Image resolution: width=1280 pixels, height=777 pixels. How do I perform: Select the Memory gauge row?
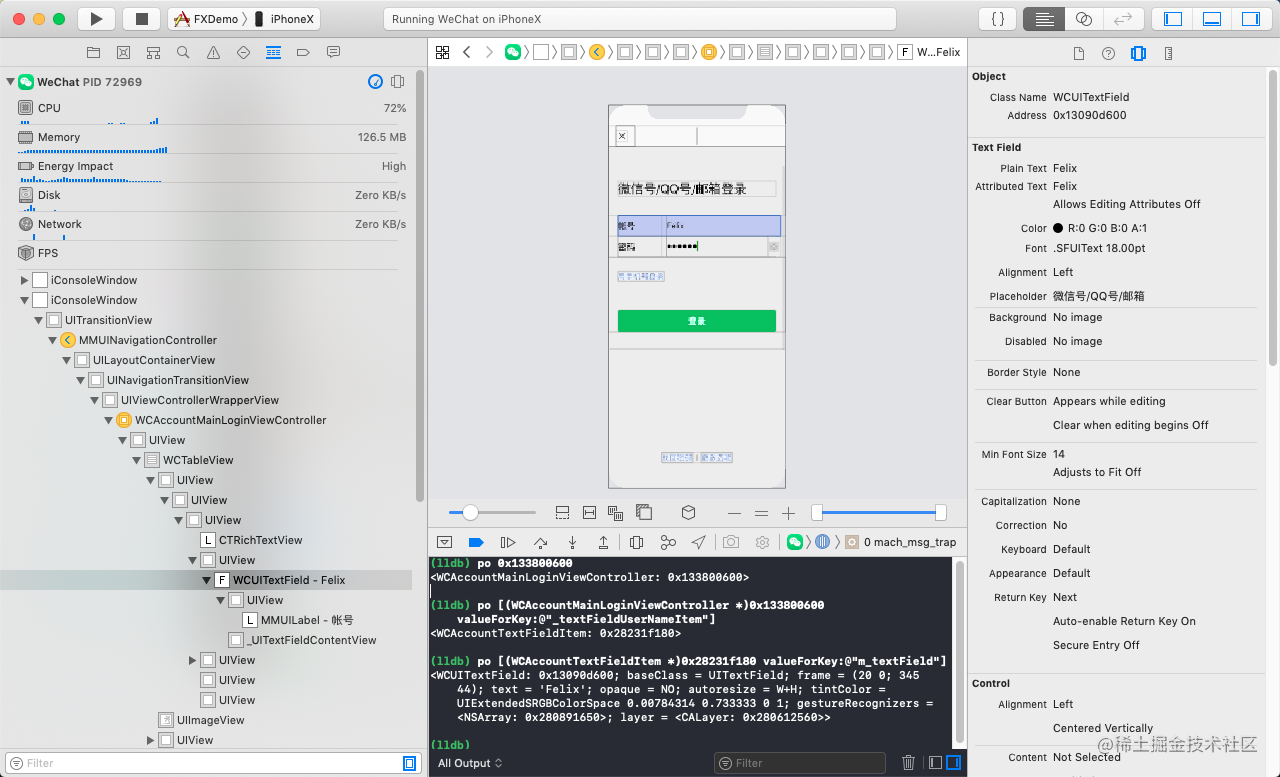[212, 137]
